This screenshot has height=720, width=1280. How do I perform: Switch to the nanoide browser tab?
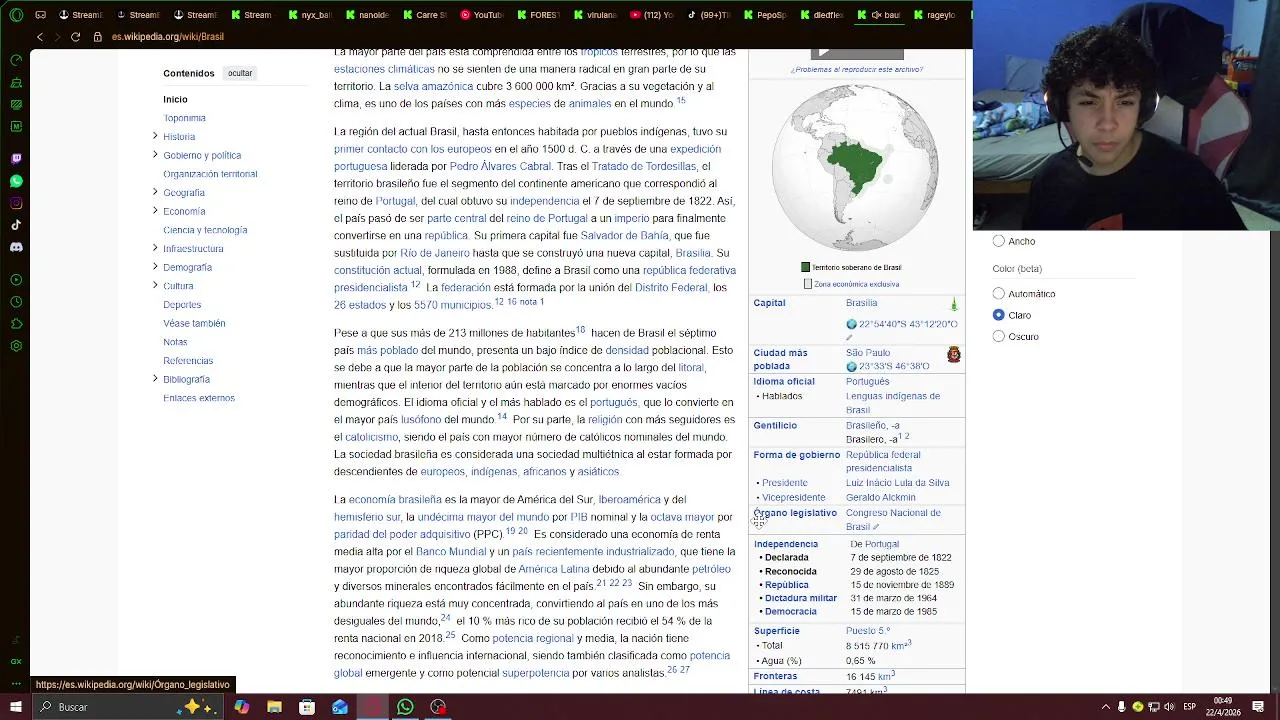pyautogui.click(x=367, y=15)
